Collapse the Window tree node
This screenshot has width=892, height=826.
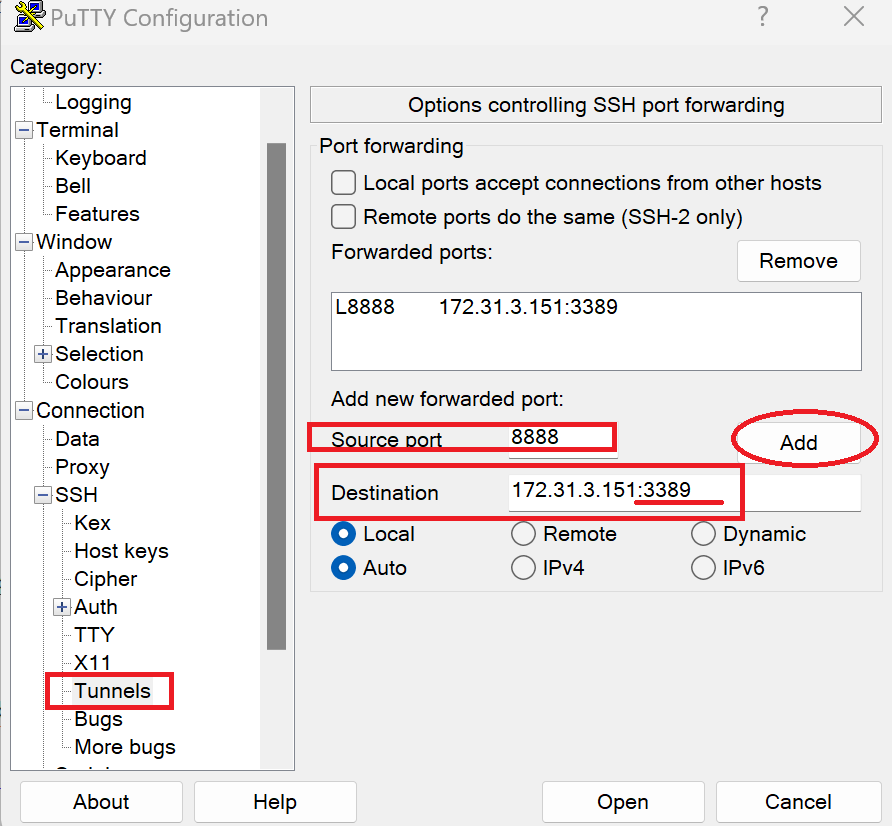[24, 242]
